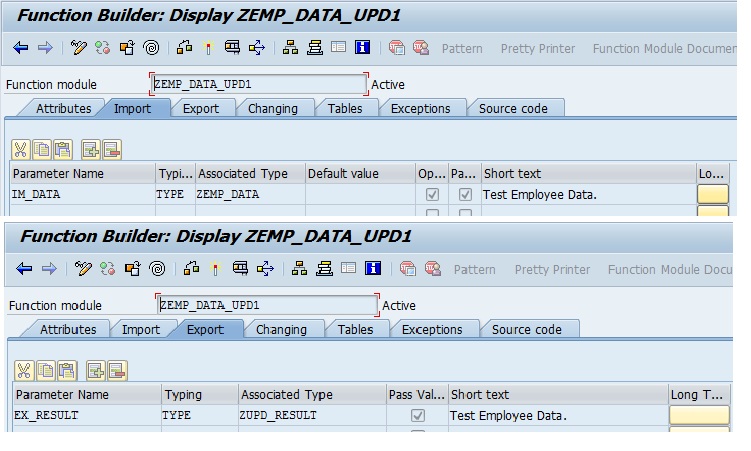751x451 pixels.
Task: Click blue Information icon in the IM_DATA window toolbar
Action: [362, 48]
